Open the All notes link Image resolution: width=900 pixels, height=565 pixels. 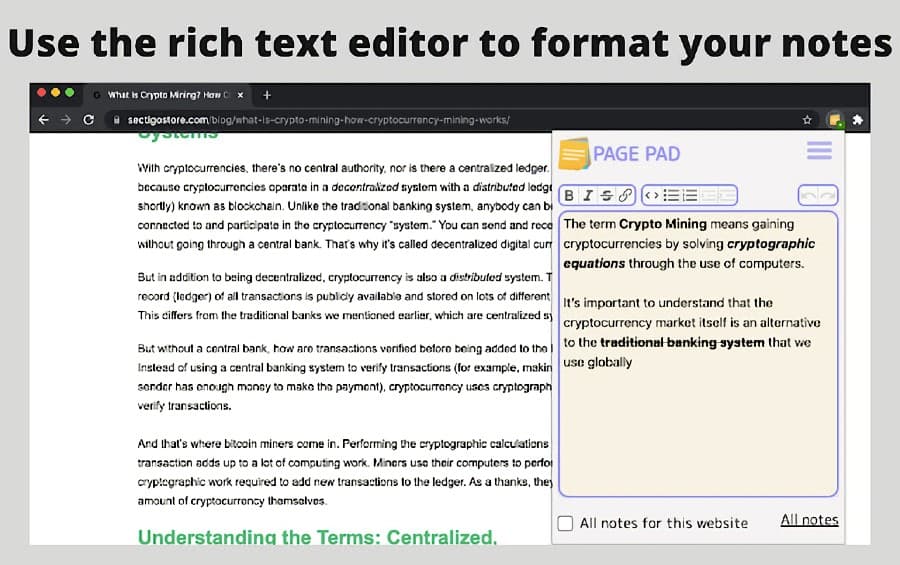(x=809, y=520)
